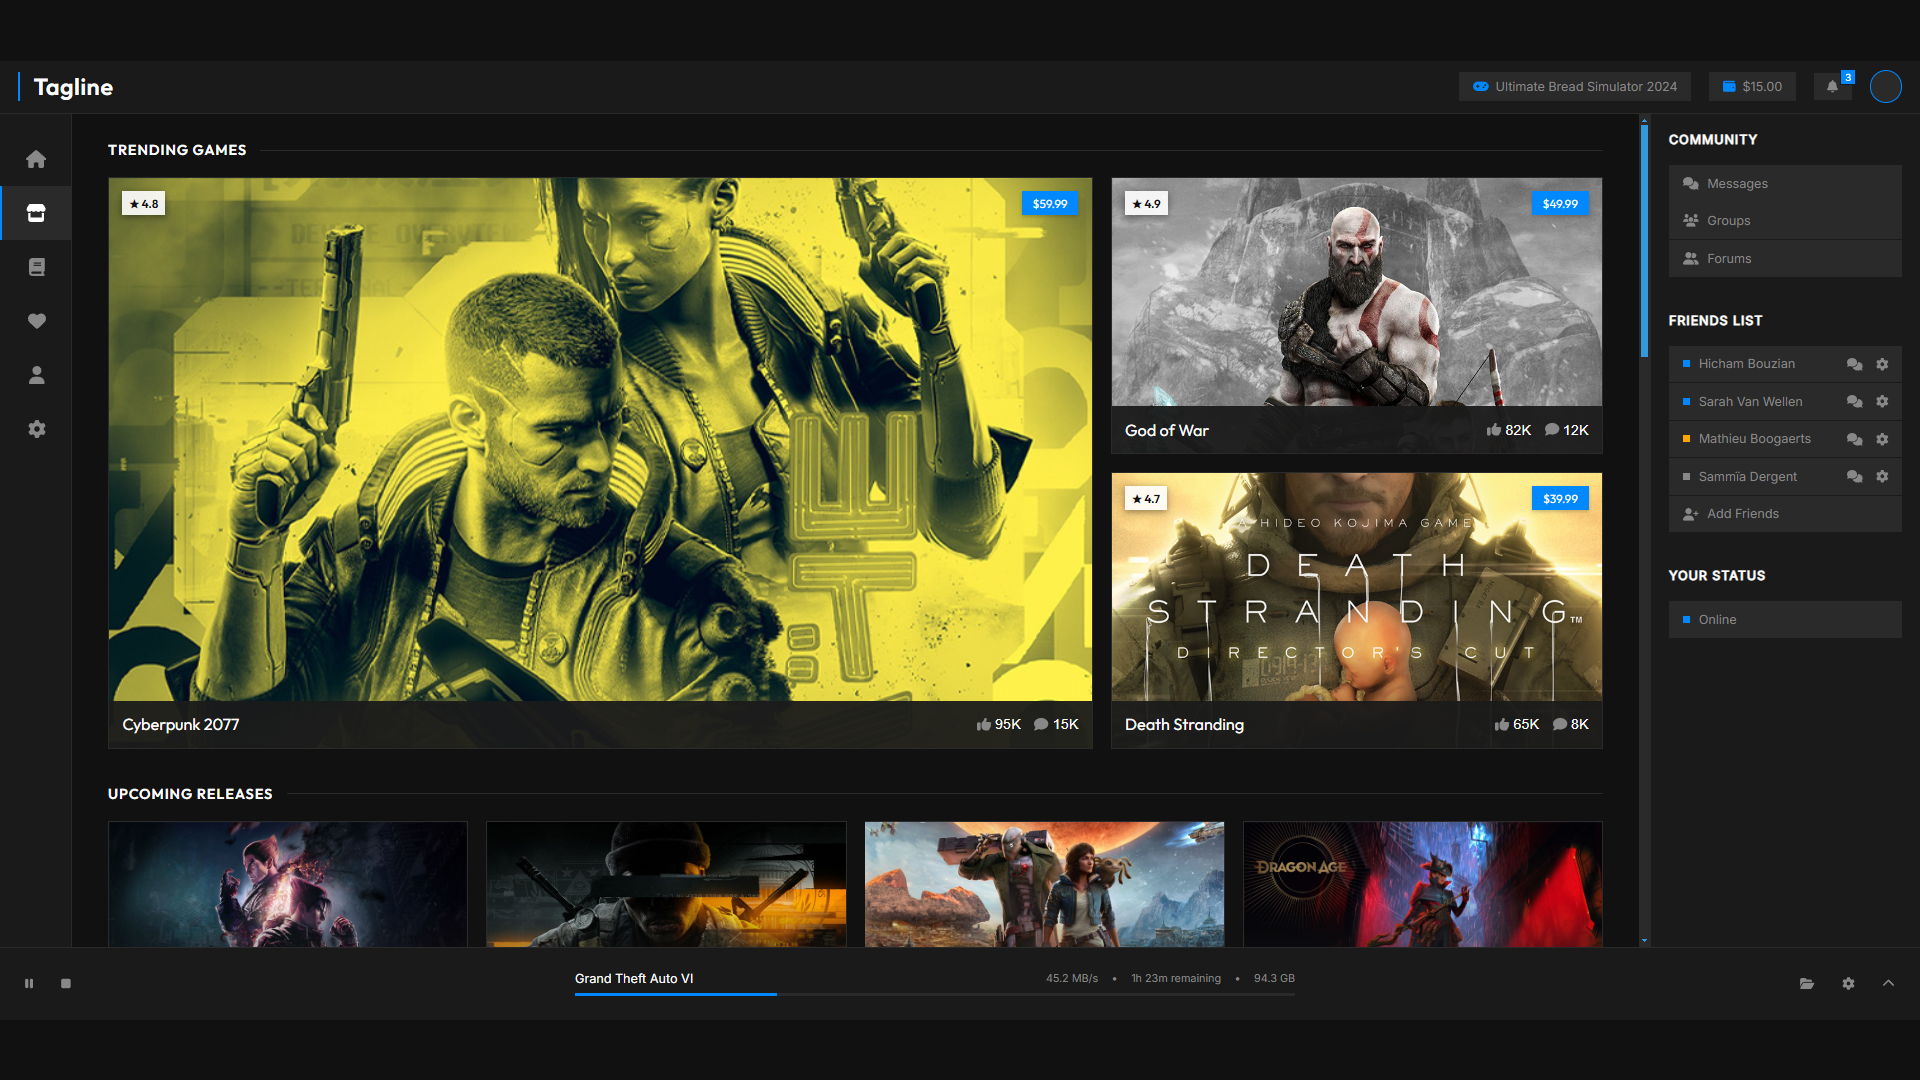Select friend name Mathieu Boogaerts
This screenshot has width=1920, height=1080.
point(1754,439)
